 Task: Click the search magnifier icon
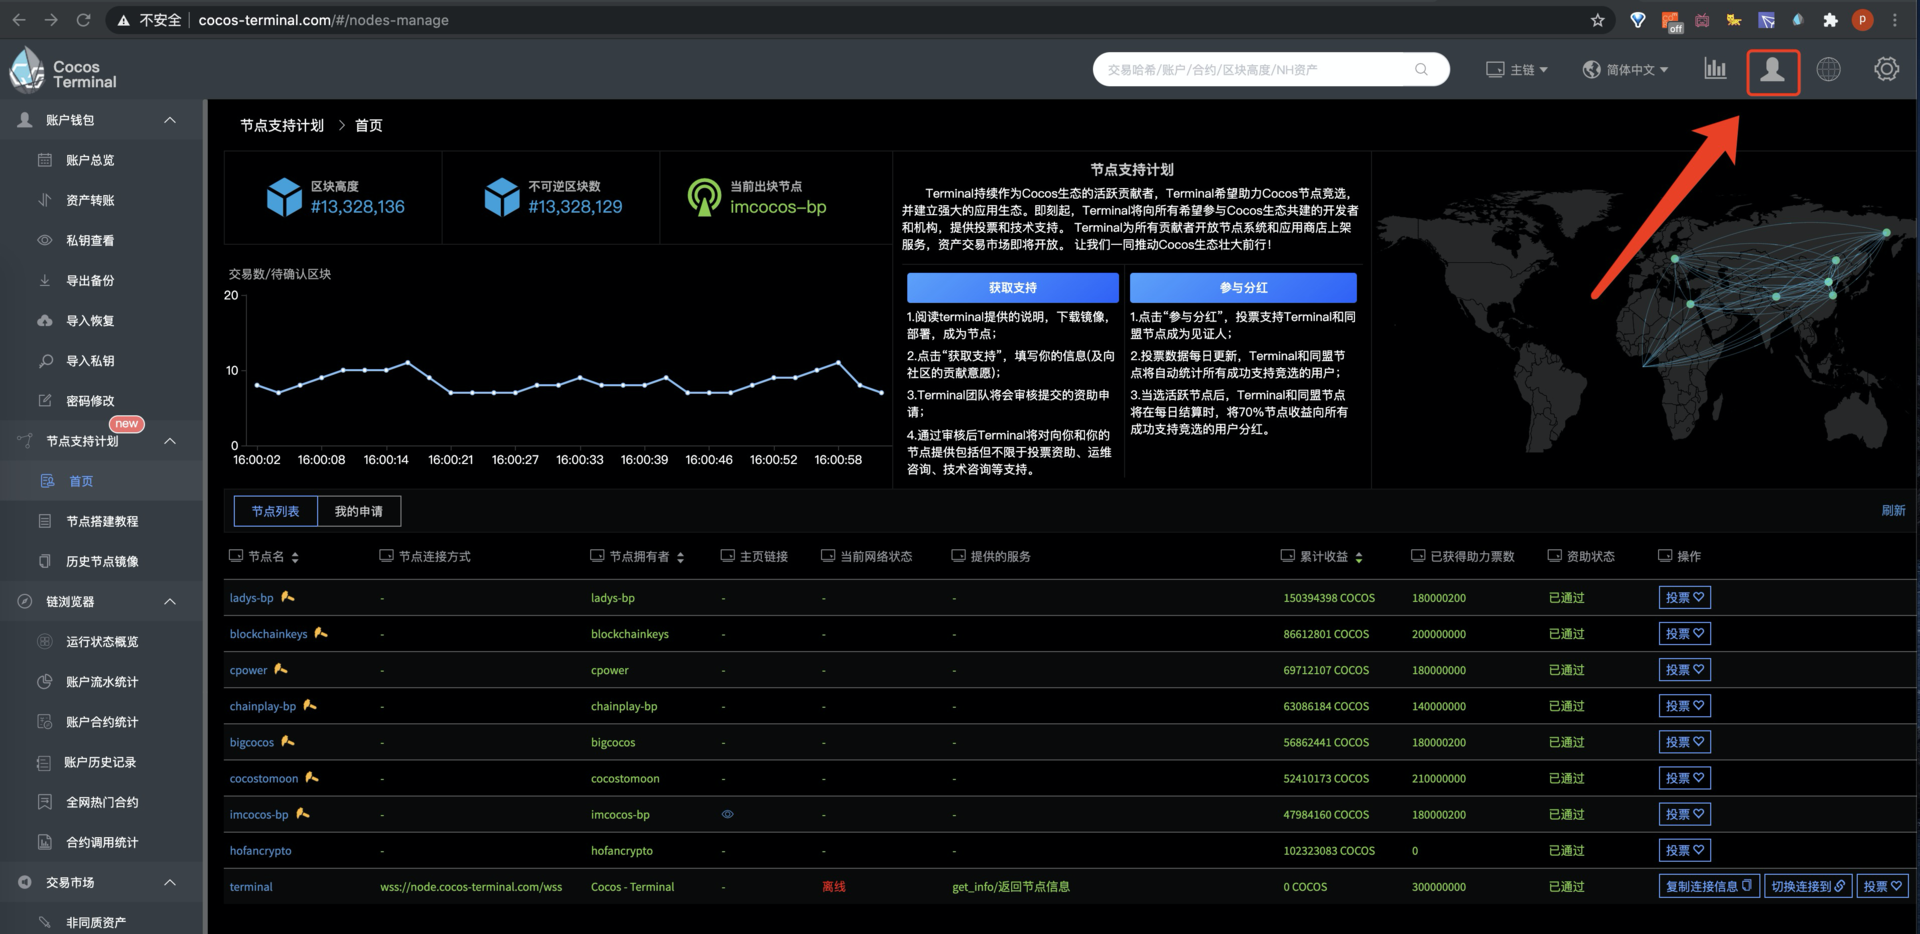pos(1421,69)
